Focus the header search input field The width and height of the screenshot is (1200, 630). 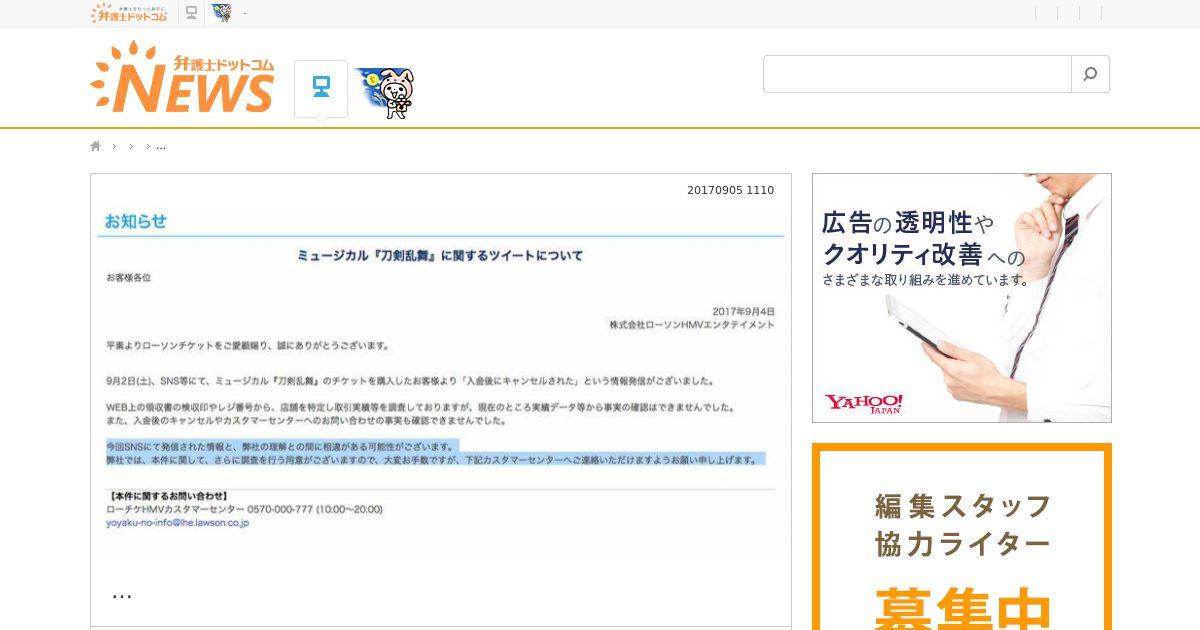(x=917, y=74)
